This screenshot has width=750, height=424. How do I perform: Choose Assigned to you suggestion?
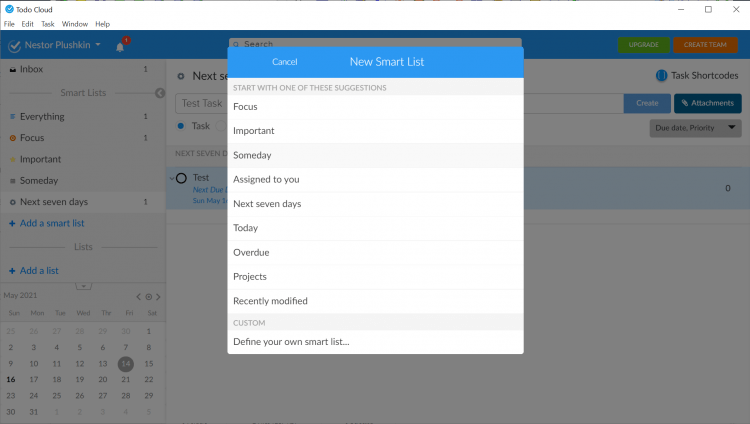tap(375, 179)
